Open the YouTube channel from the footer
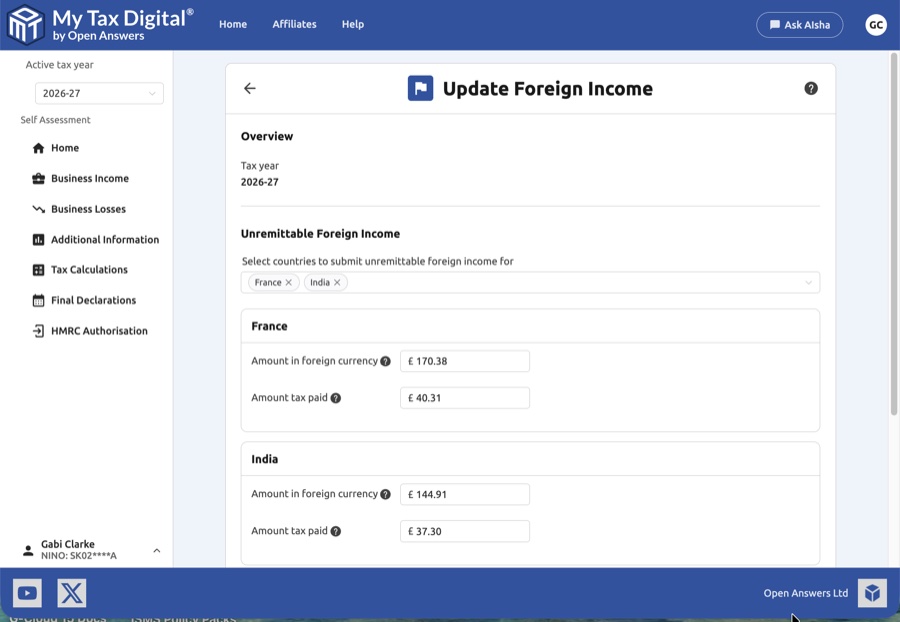This screenshot has width=900, height=622. coord(27,592)
